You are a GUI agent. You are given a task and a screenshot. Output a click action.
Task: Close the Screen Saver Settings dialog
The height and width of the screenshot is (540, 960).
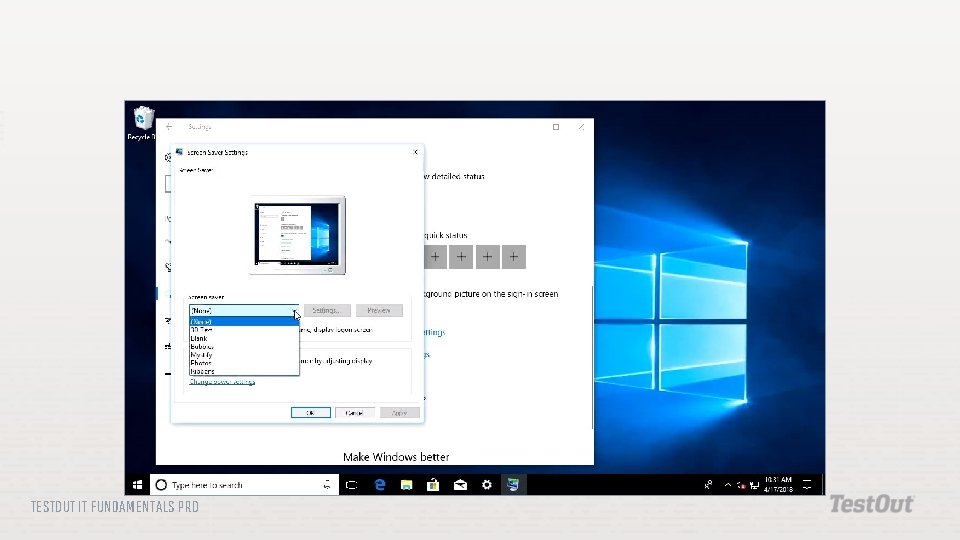(416, 152)
